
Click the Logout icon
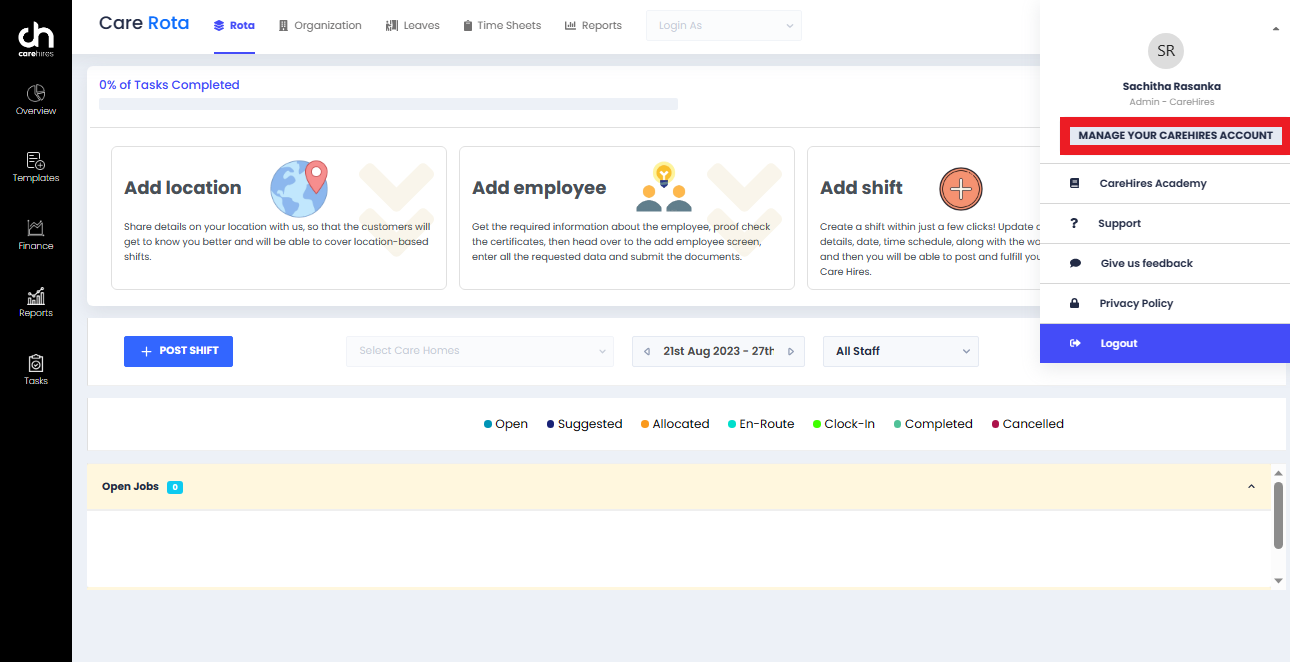pos(1074,343)
